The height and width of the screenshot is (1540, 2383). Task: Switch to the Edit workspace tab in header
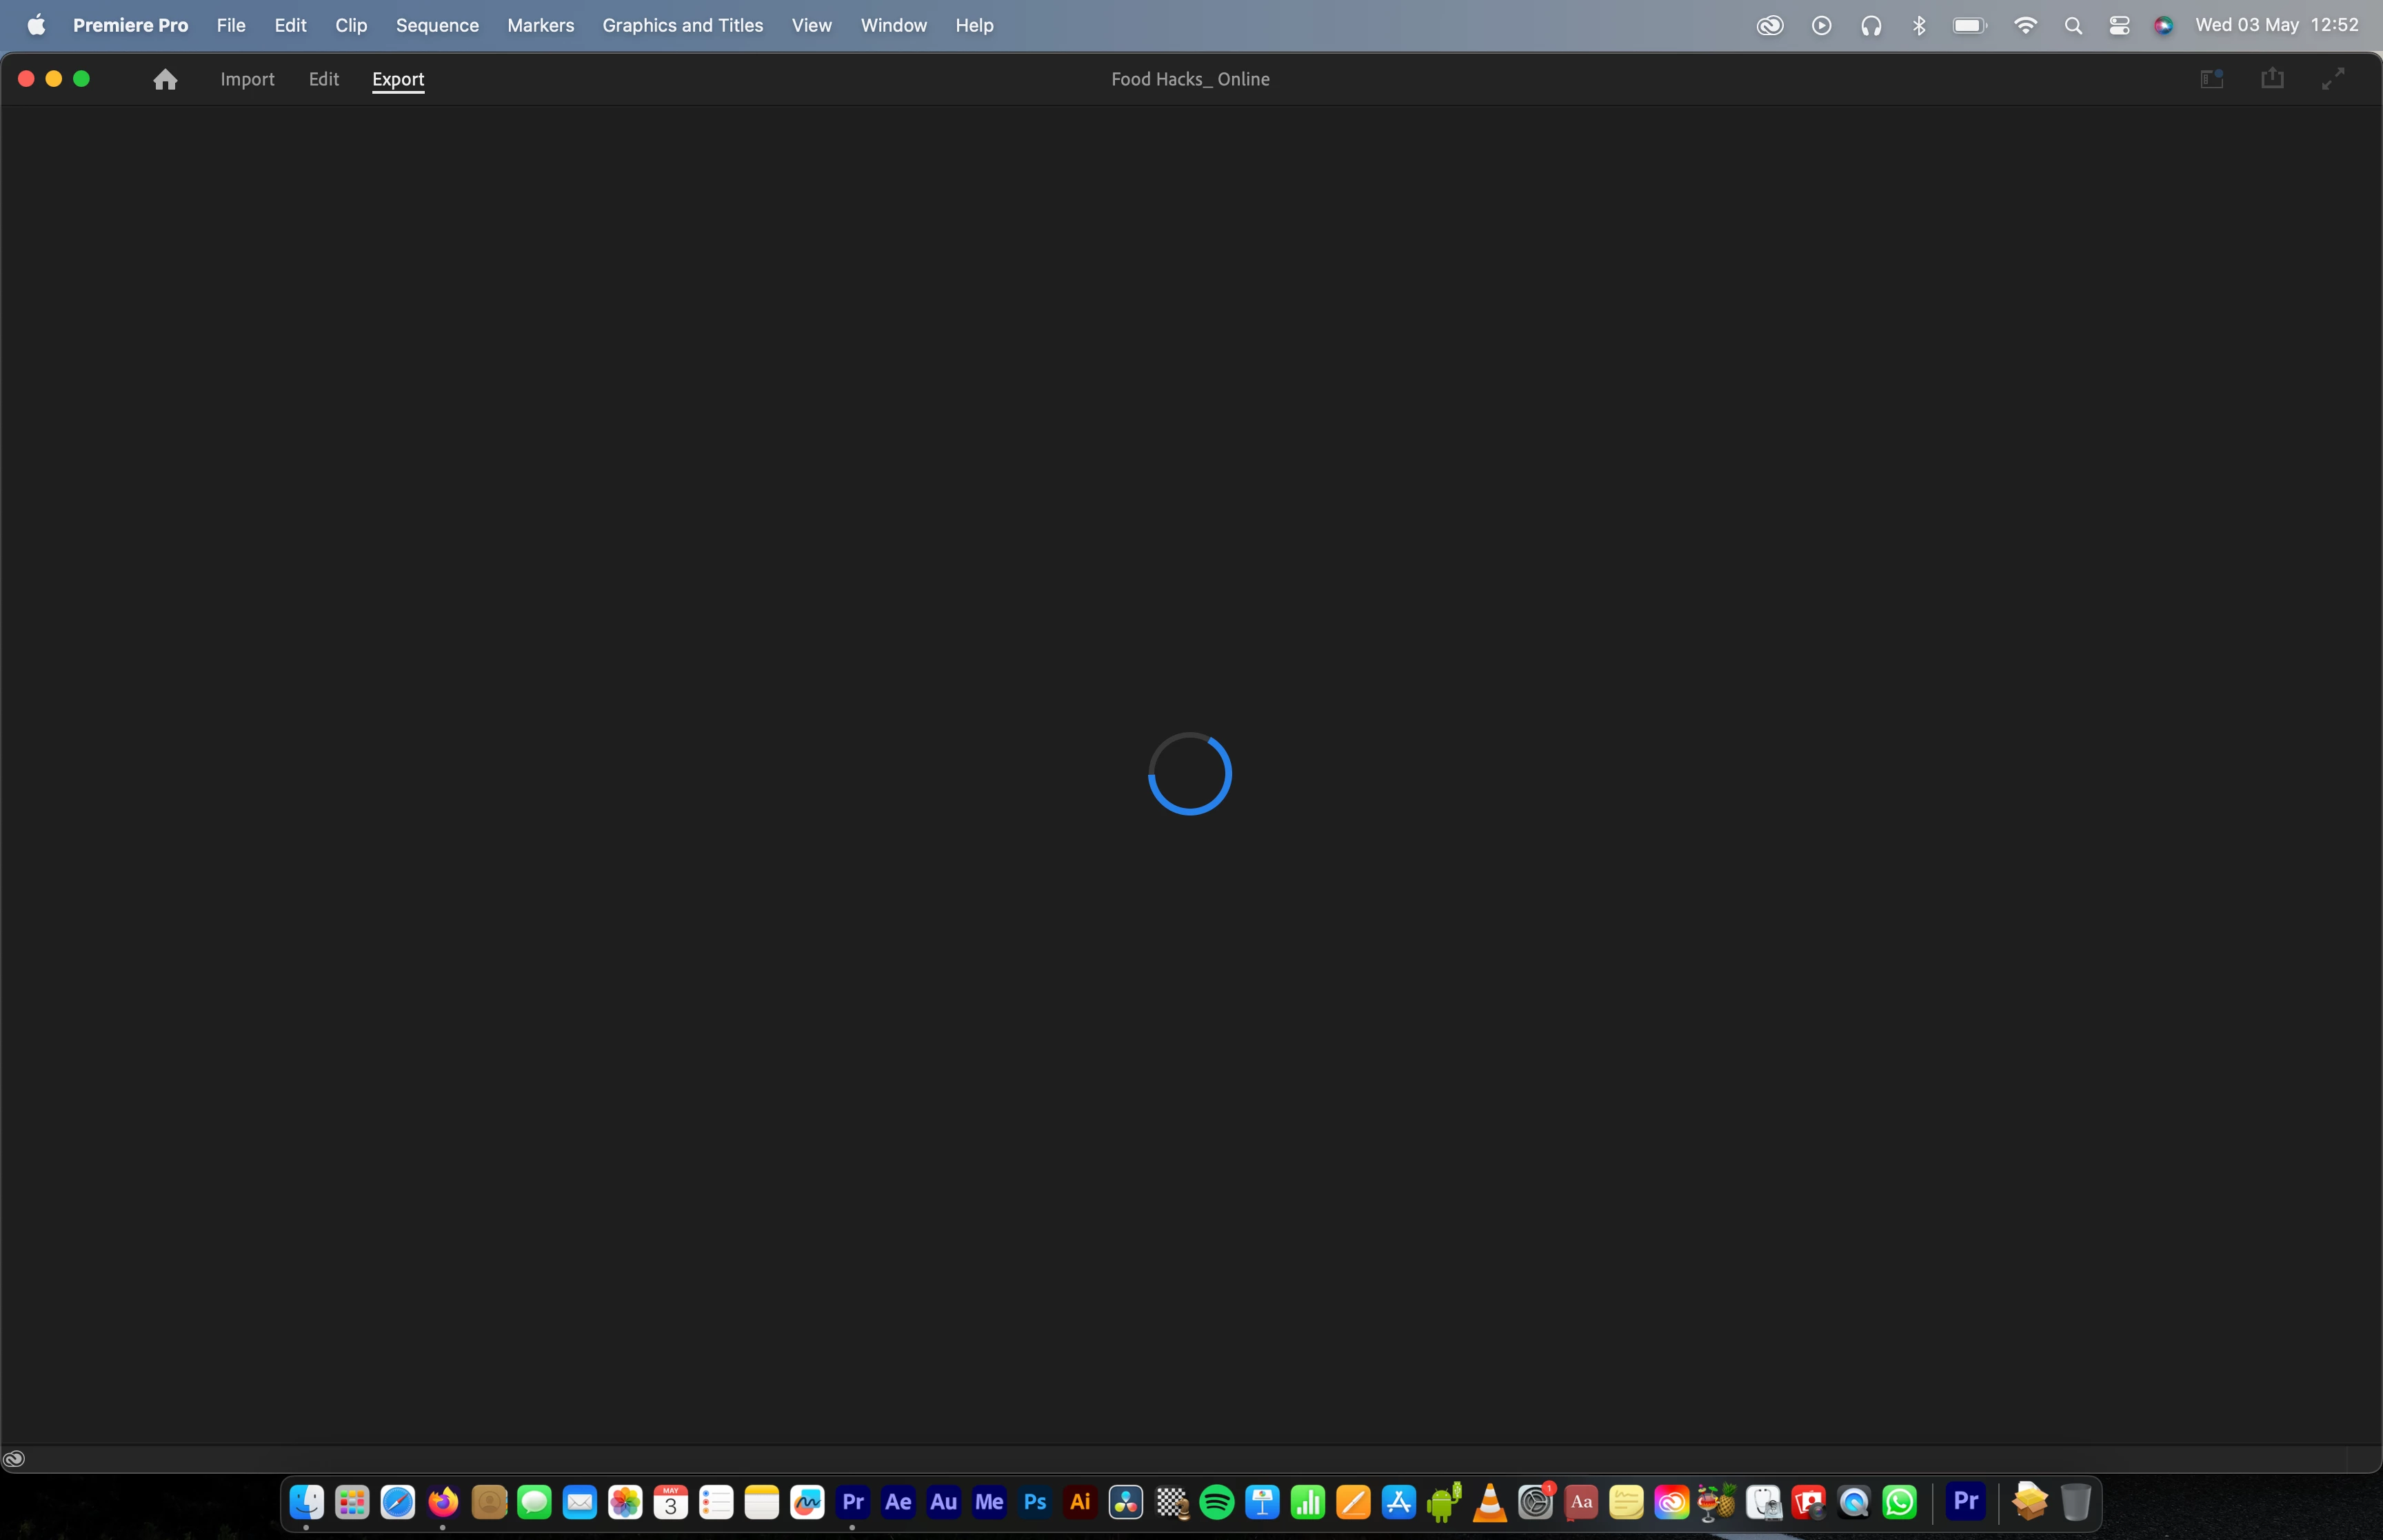point(323,79)
